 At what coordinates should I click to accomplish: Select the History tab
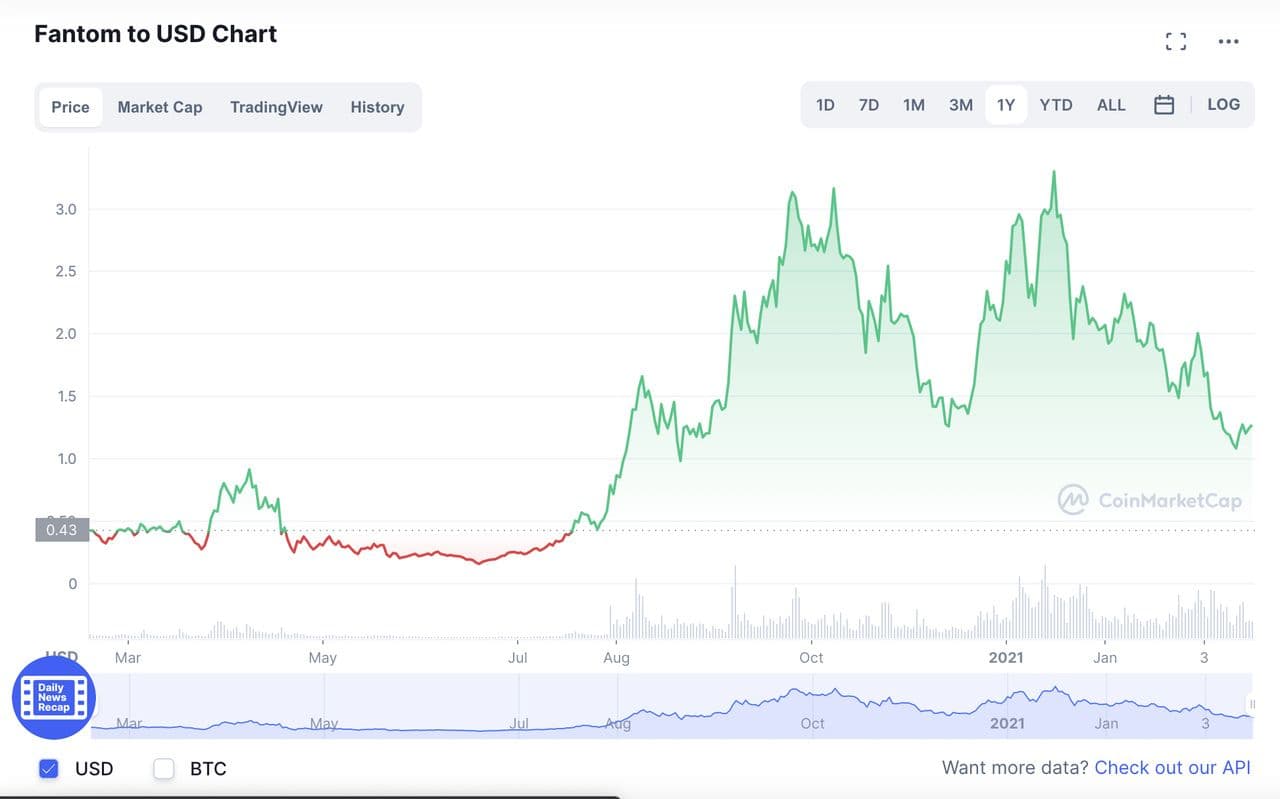click(x=377, y=107)
